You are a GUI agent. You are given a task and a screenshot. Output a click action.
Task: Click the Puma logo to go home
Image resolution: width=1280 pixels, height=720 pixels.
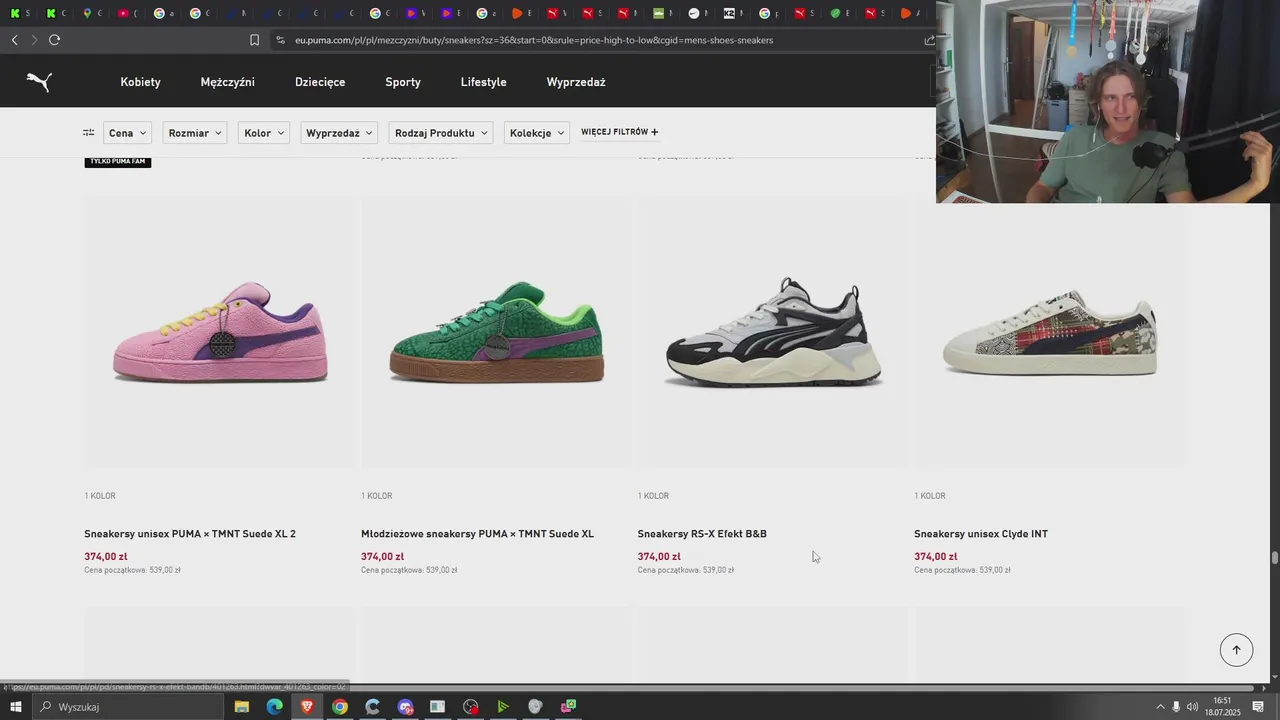[39, 82]
